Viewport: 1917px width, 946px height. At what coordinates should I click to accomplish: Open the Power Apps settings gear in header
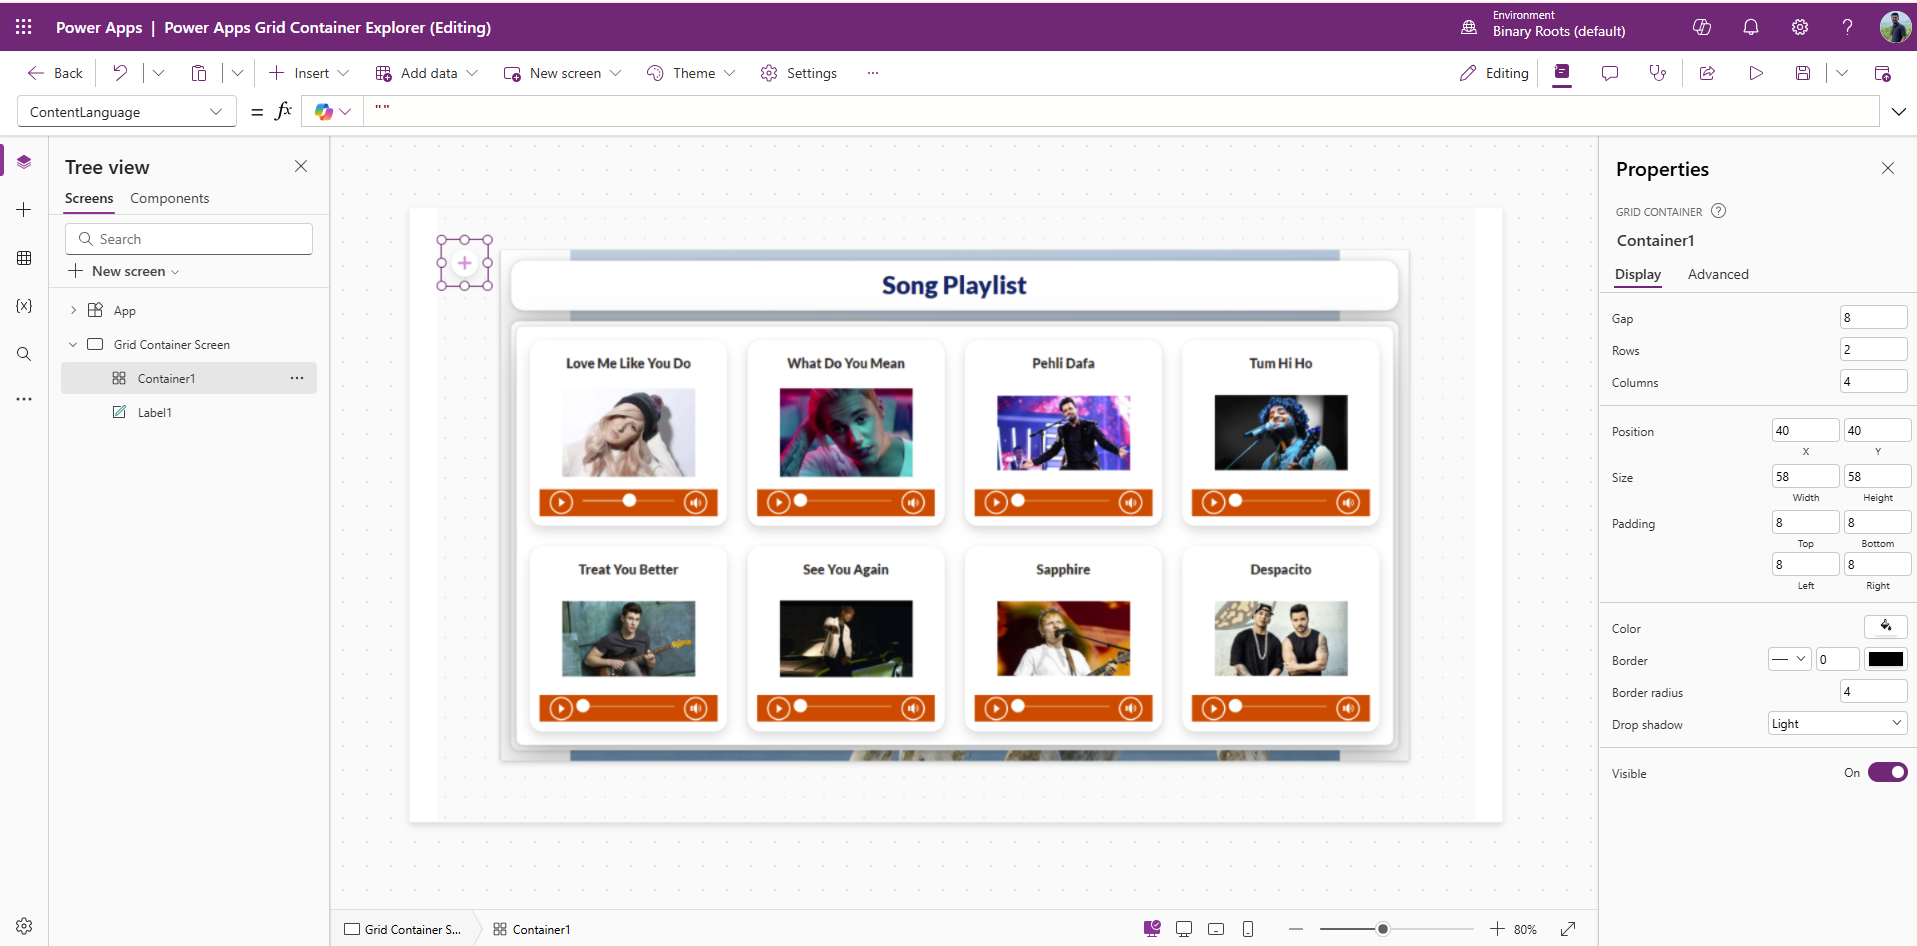tap(1800, 27)
